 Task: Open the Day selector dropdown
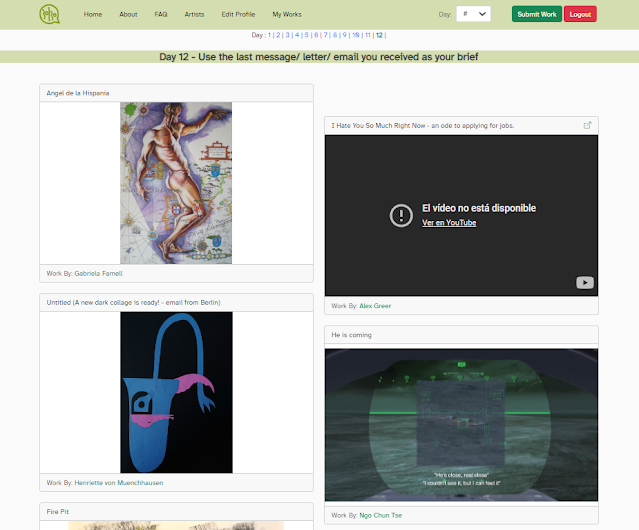(x=473, y=14)
